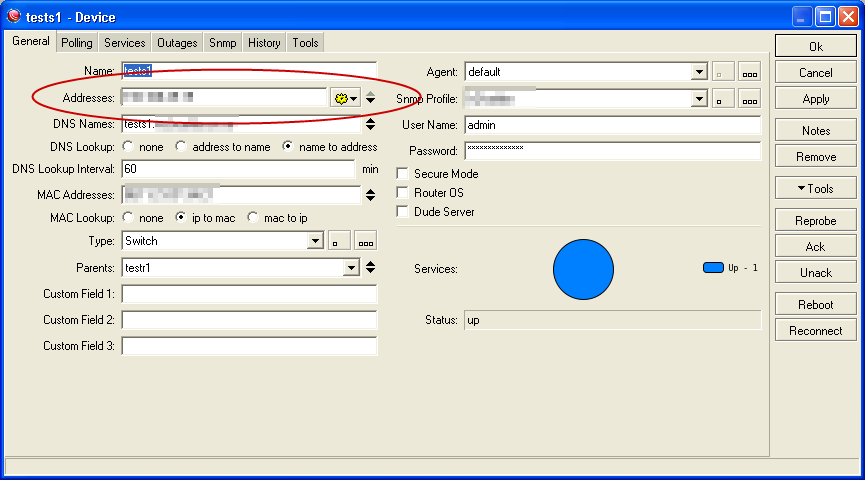Expand the Parents dropdown showing testr1

(351, 268)
